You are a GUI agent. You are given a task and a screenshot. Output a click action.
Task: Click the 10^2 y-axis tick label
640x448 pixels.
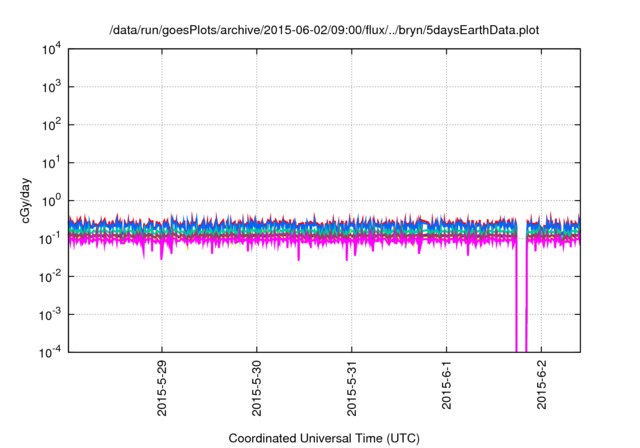pos(51,125)
